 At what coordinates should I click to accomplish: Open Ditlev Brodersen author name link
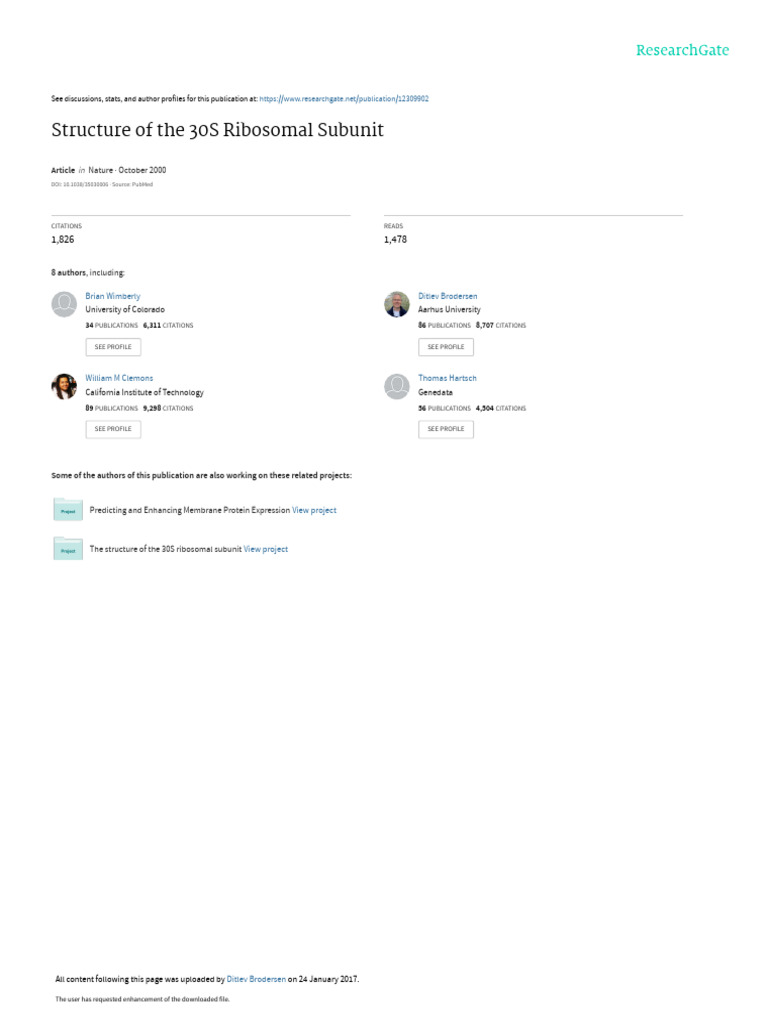tap(447, 296)
